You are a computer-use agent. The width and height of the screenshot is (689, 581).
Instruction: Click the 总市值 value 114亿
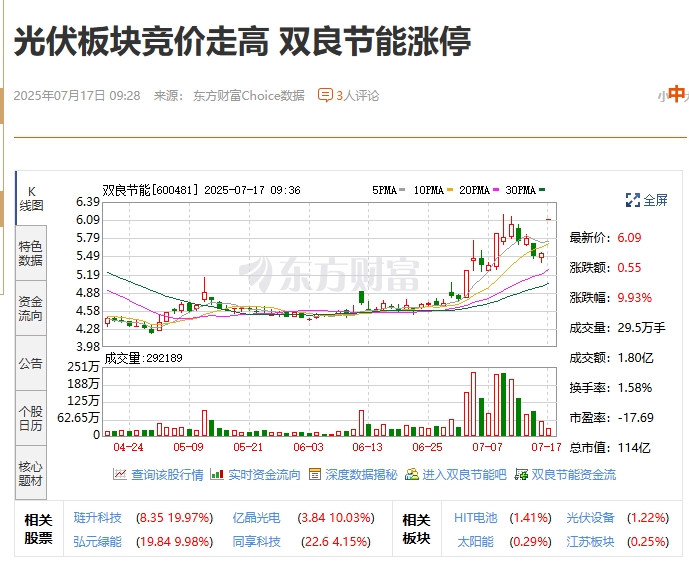[x=634, y=448]
